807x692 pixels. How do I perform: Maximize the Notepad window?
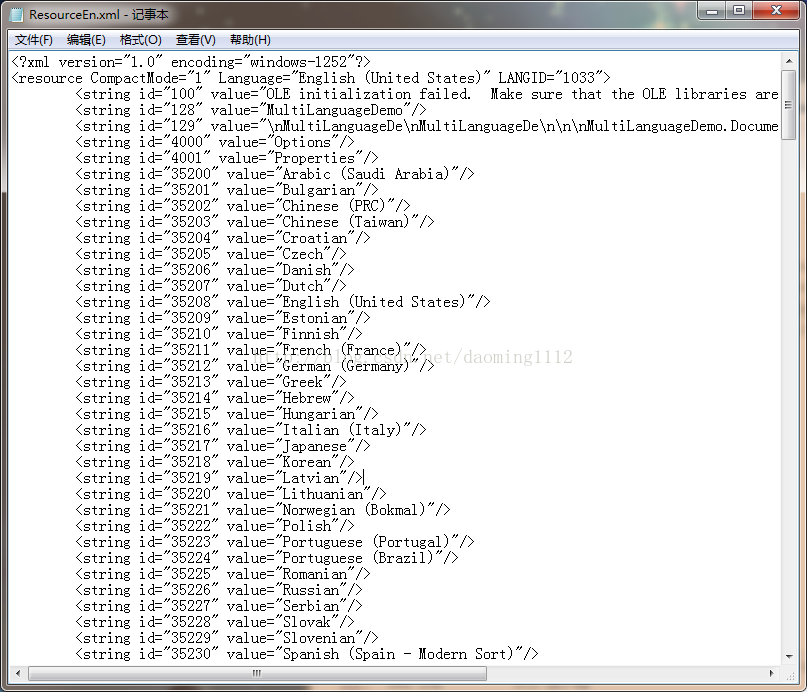point(739,11)
